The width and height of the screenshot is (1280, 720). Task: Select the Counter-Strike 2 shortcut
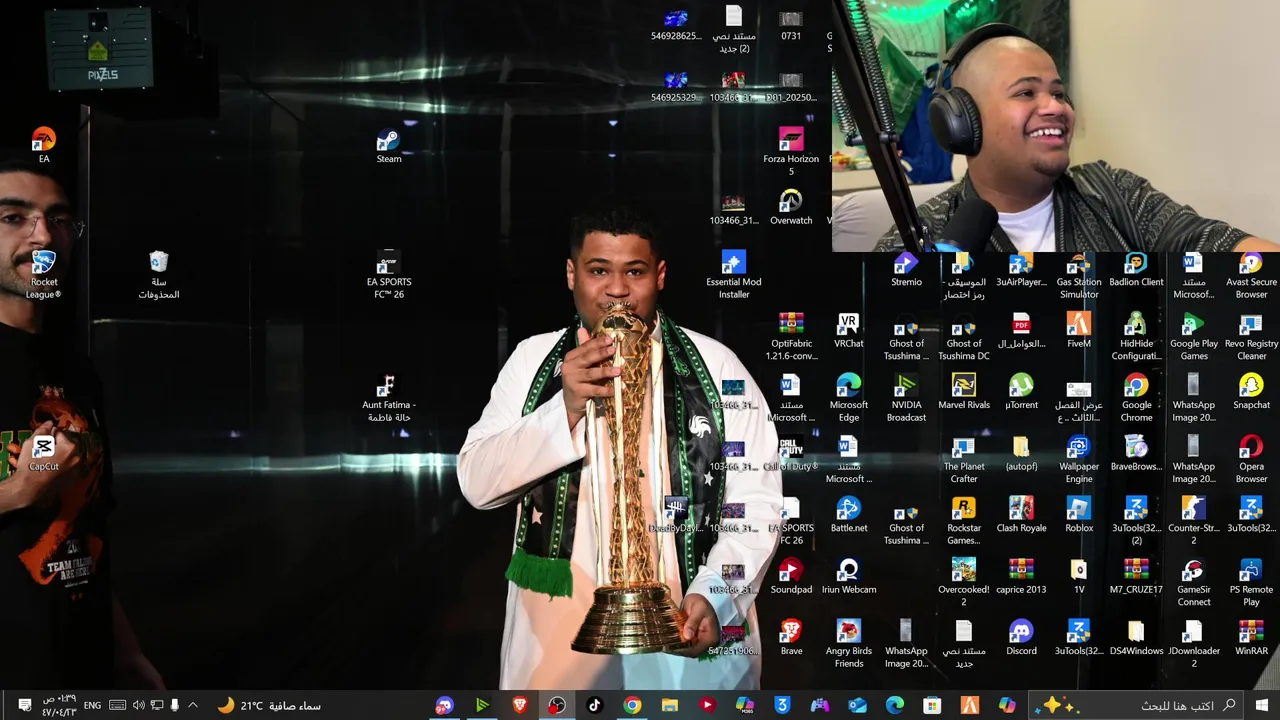coord(1194,521)
